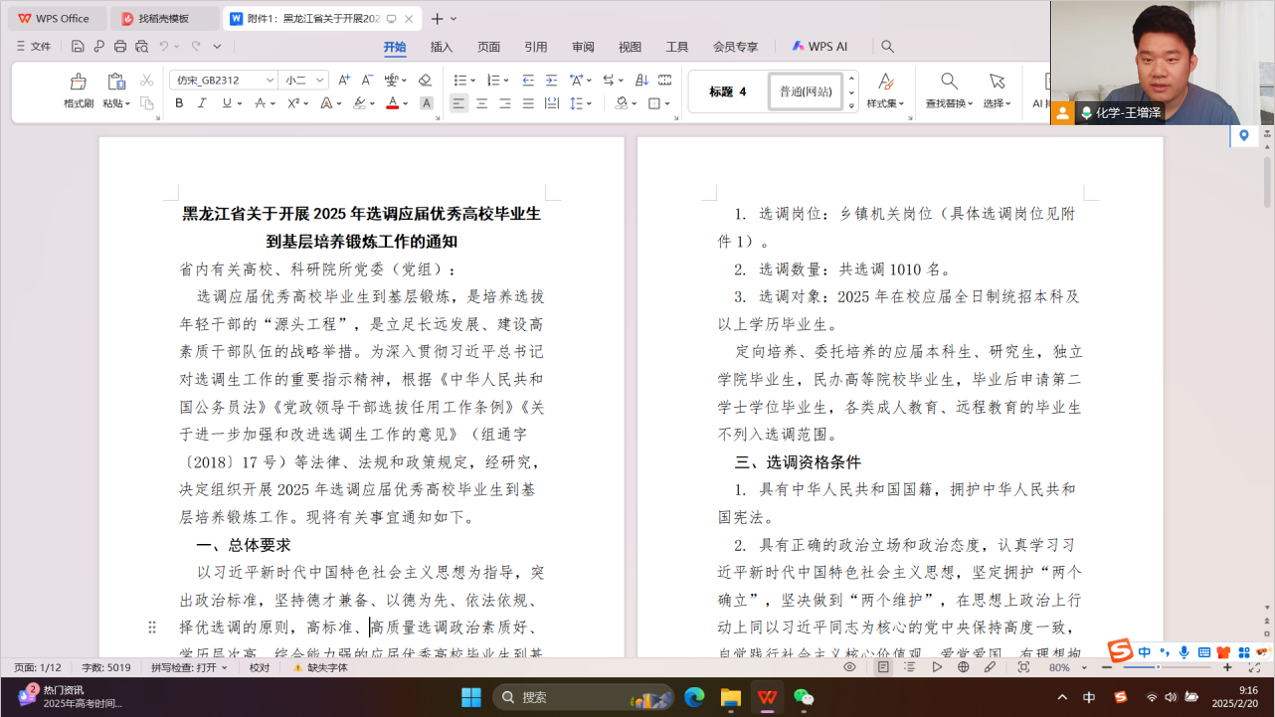This screenshot has height=717, width=1275.
Task: Click the clear formatting eraser icon
Action: tap(425, 80)
